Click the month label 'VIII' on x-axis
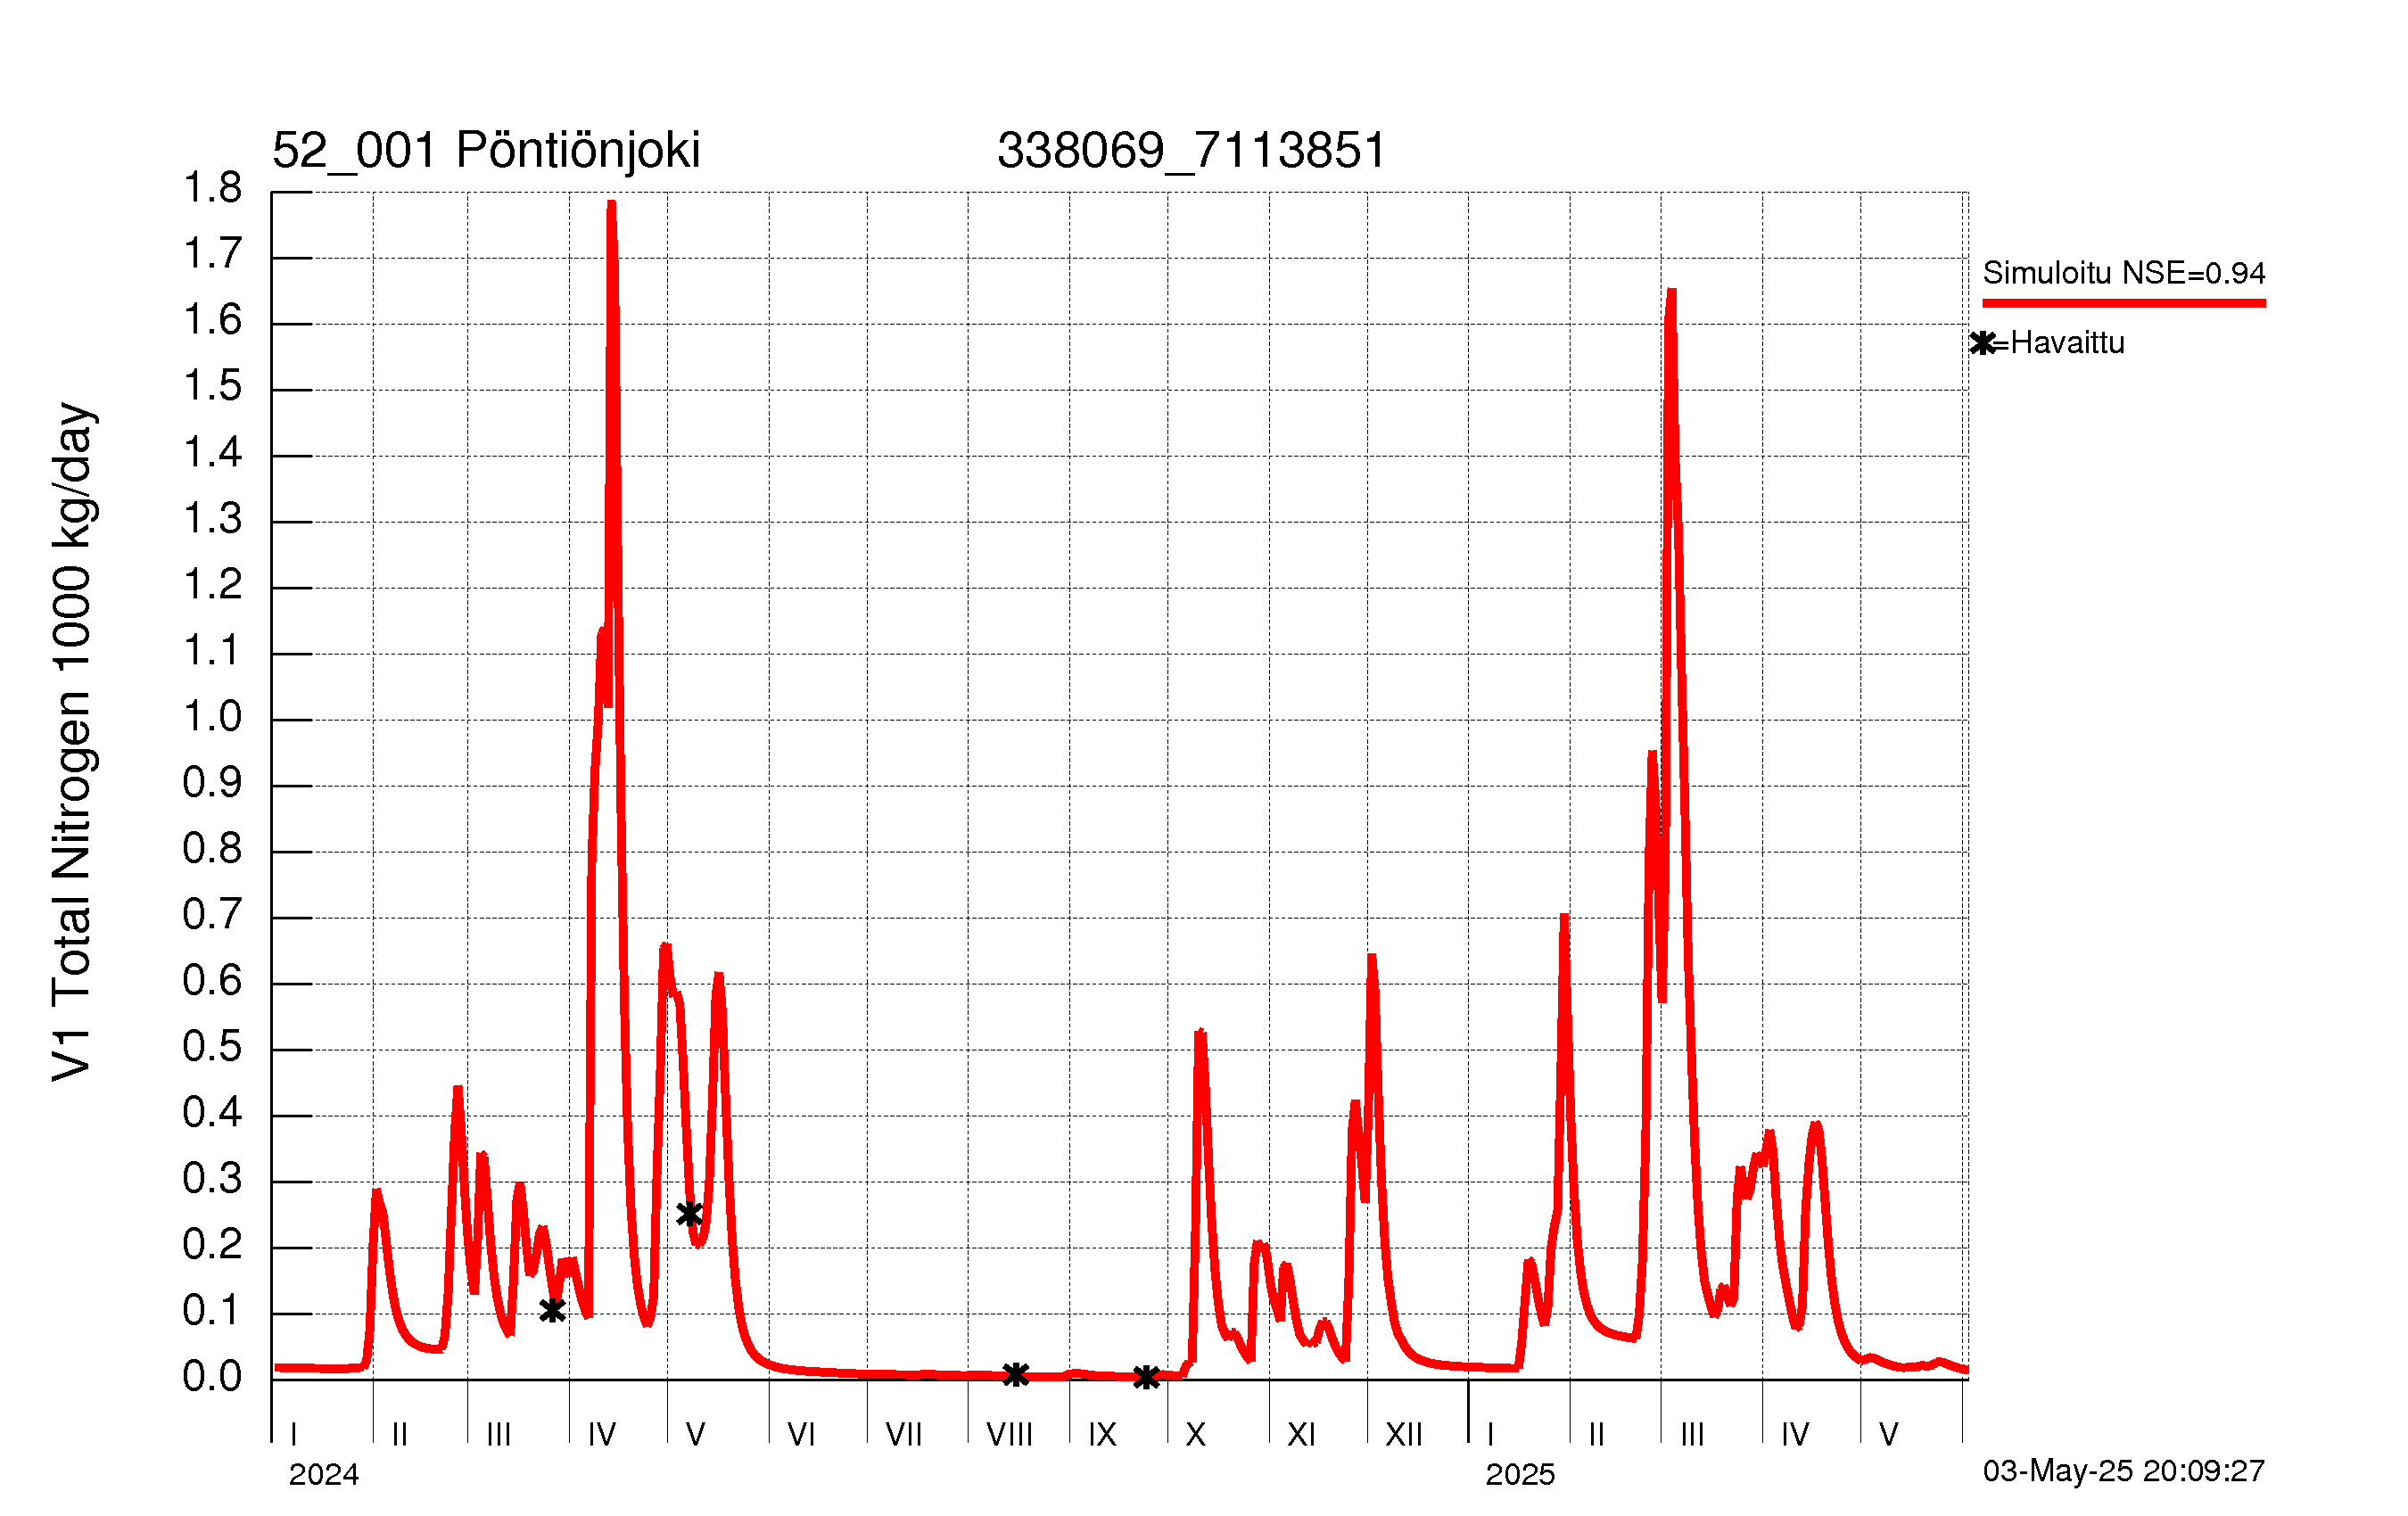The height and width of the screenshot is (1516, 2408). [x=1009, y=1435]
